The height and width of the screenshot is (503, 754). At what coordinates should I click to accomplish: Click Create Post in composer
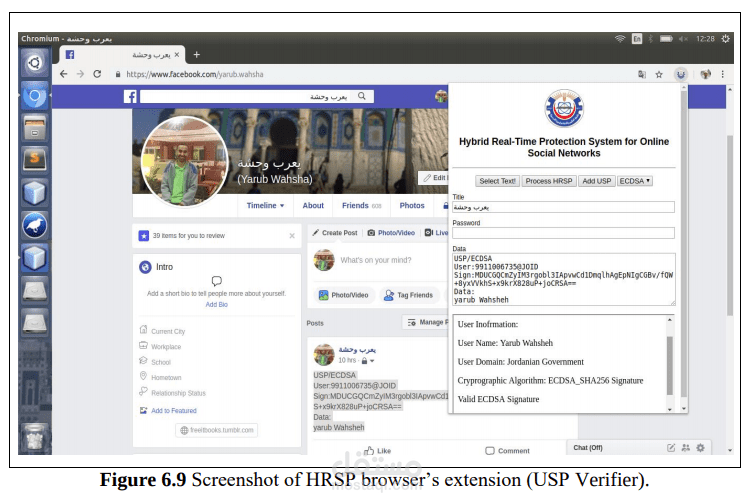[x=335, y=233]
